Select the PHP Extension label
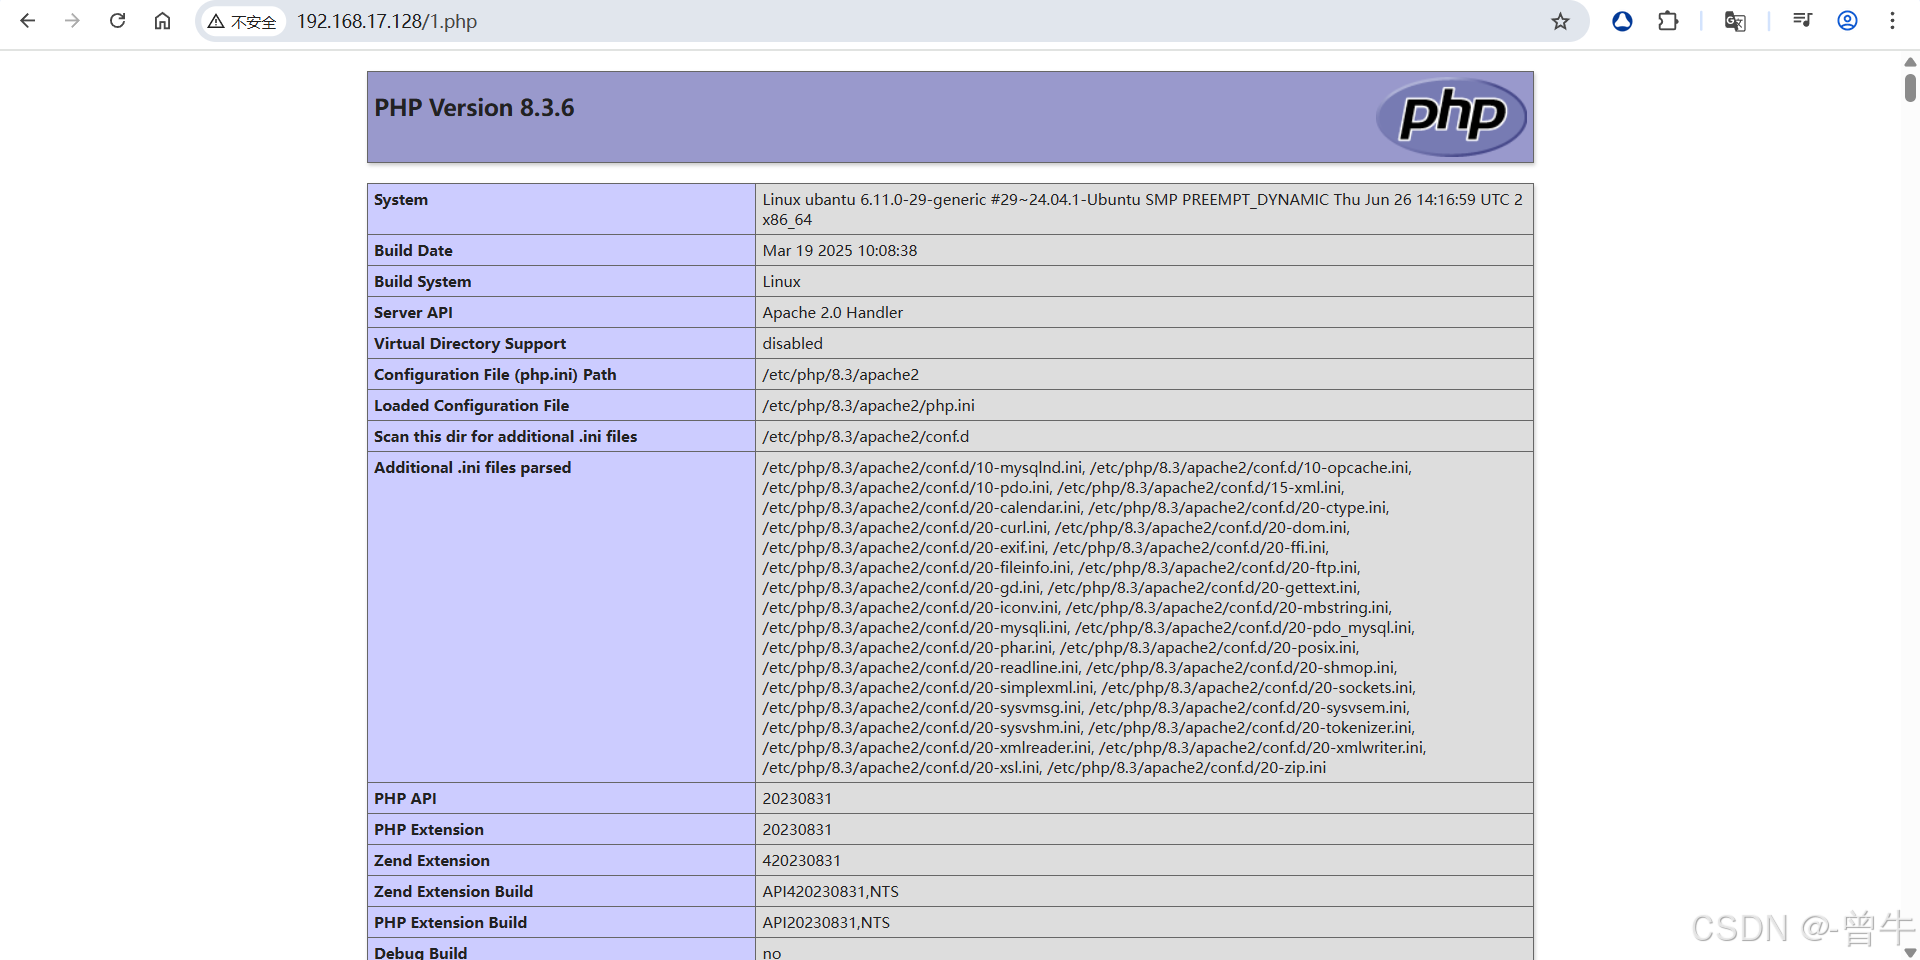This screenshot has height=960, width=1920. [429, 830]
